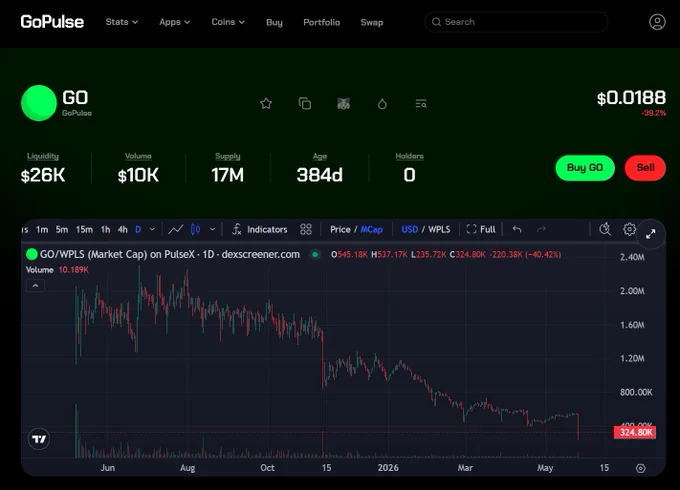
Task: Switch to line chart style icon
Action: (x=176, y=229)
